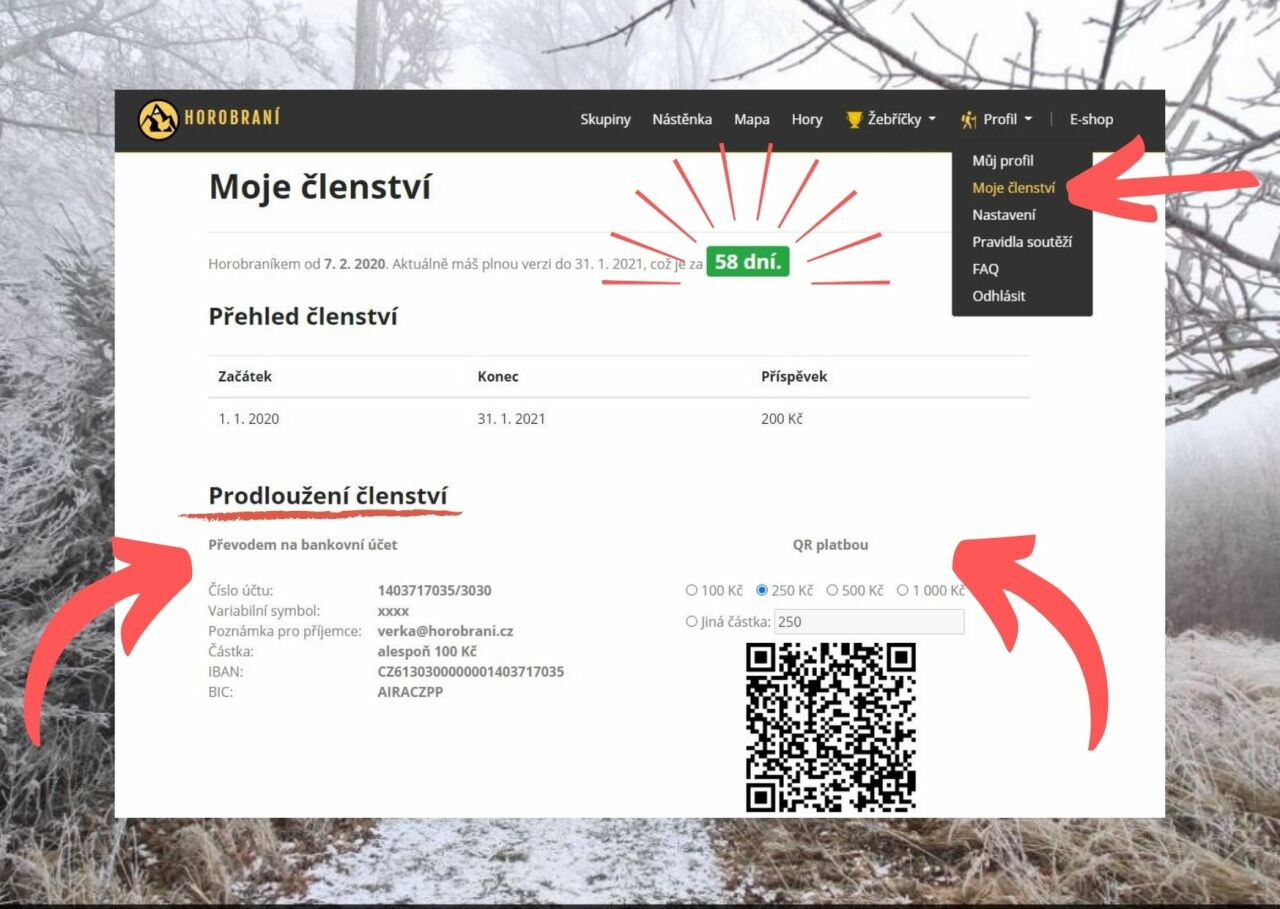Click the BIC value AIRACZPP

click(x=410, y=691)
